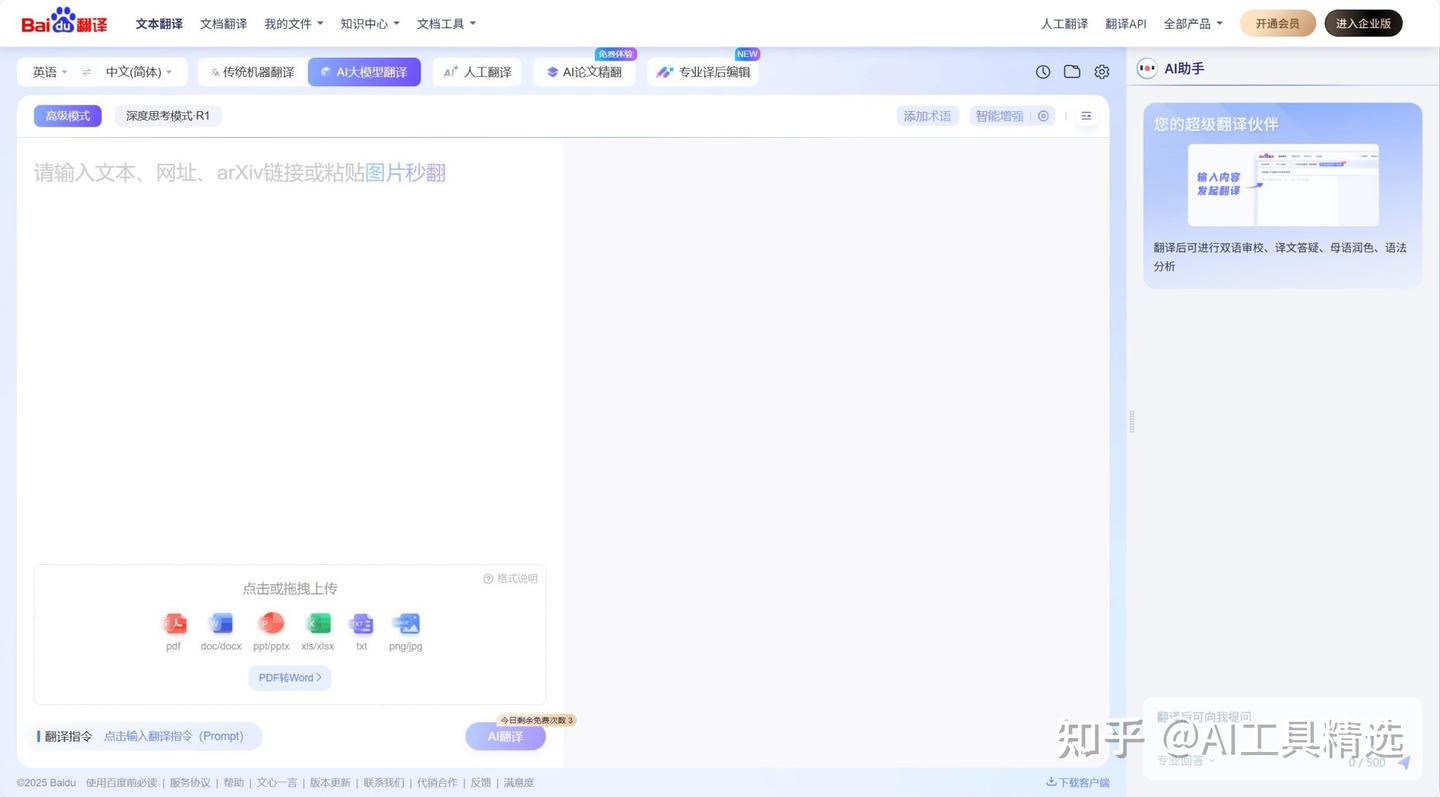Click the 开通会员 button
1440x797 pixels.
pos(1278,23)
